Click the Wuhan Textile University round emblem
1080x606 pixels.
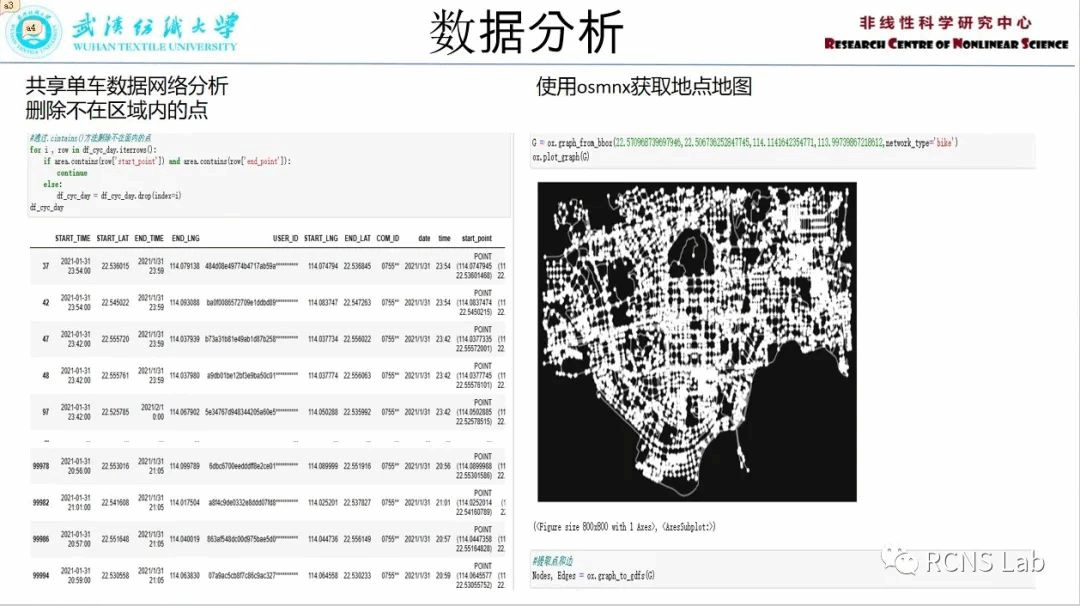tap(34, 30)
